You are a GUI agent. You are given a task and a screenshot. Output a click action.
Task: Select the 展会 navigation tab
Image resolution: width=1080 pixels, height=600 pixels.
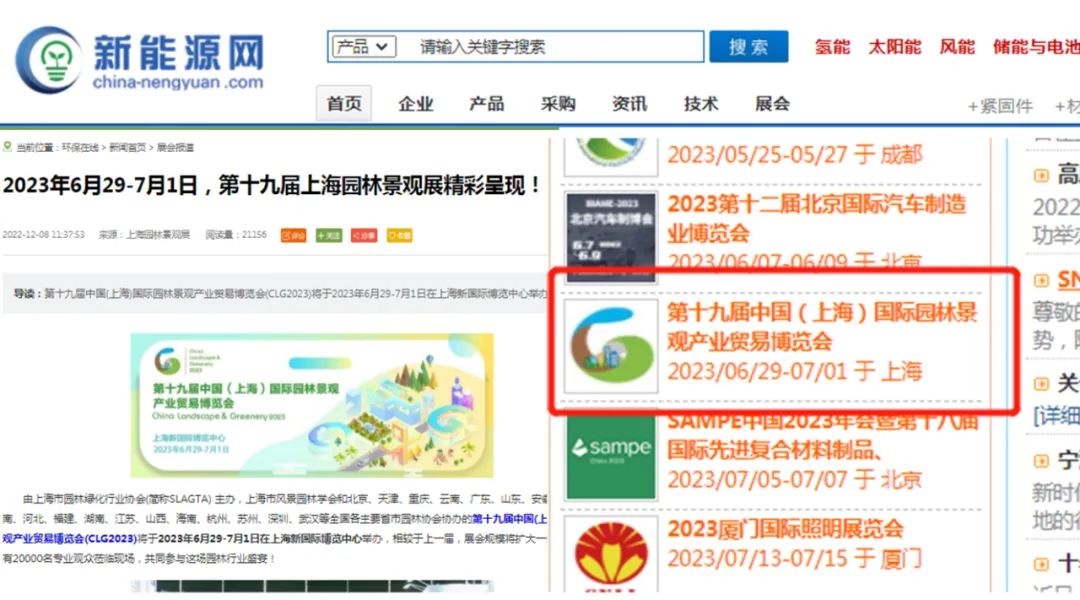[772, 104]
